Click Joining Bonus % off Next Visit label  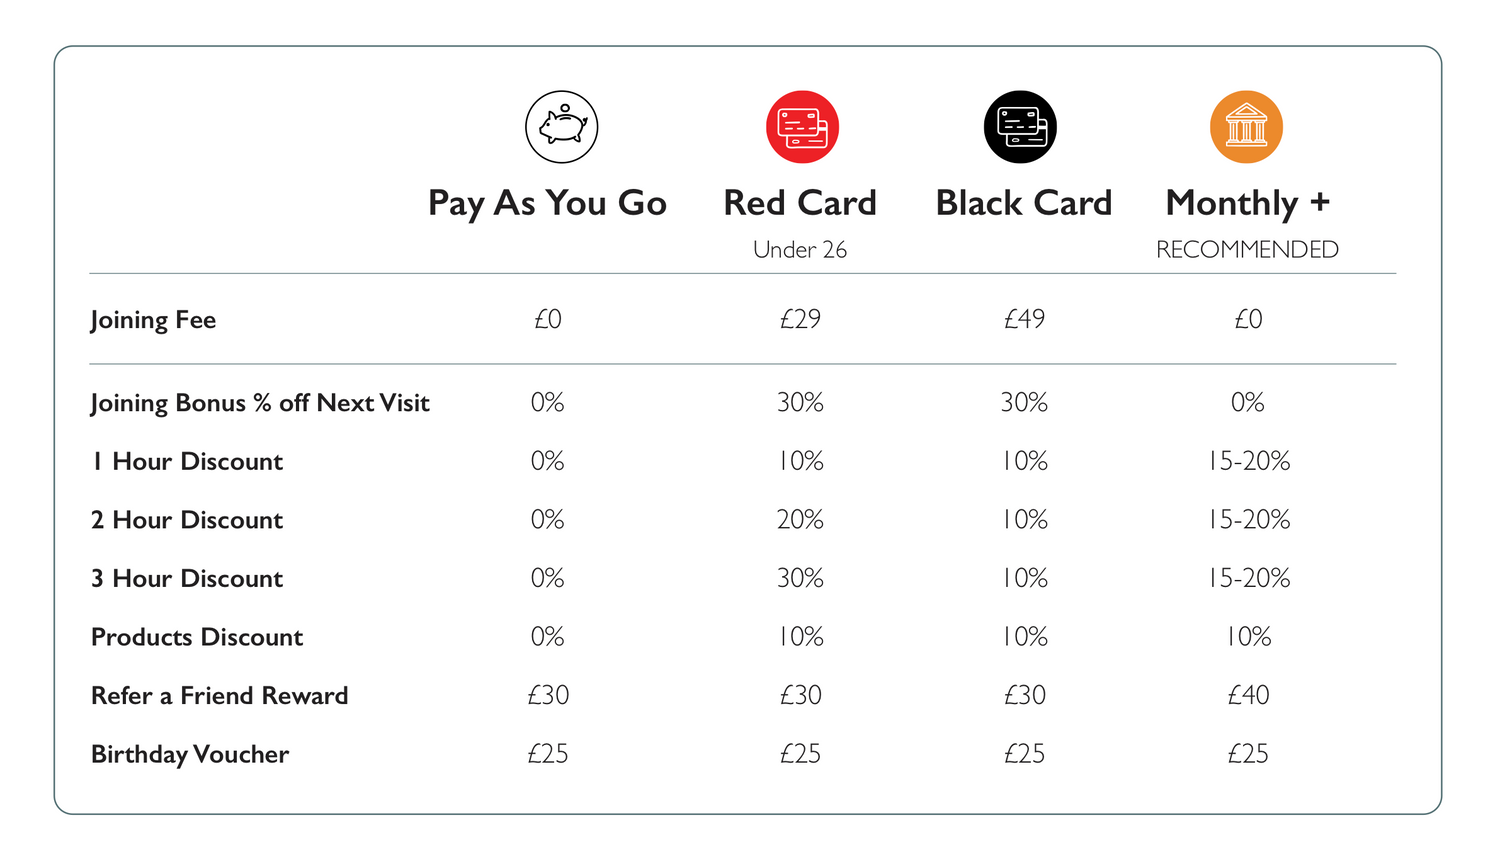pyautogui.click(x=260, y=403)
